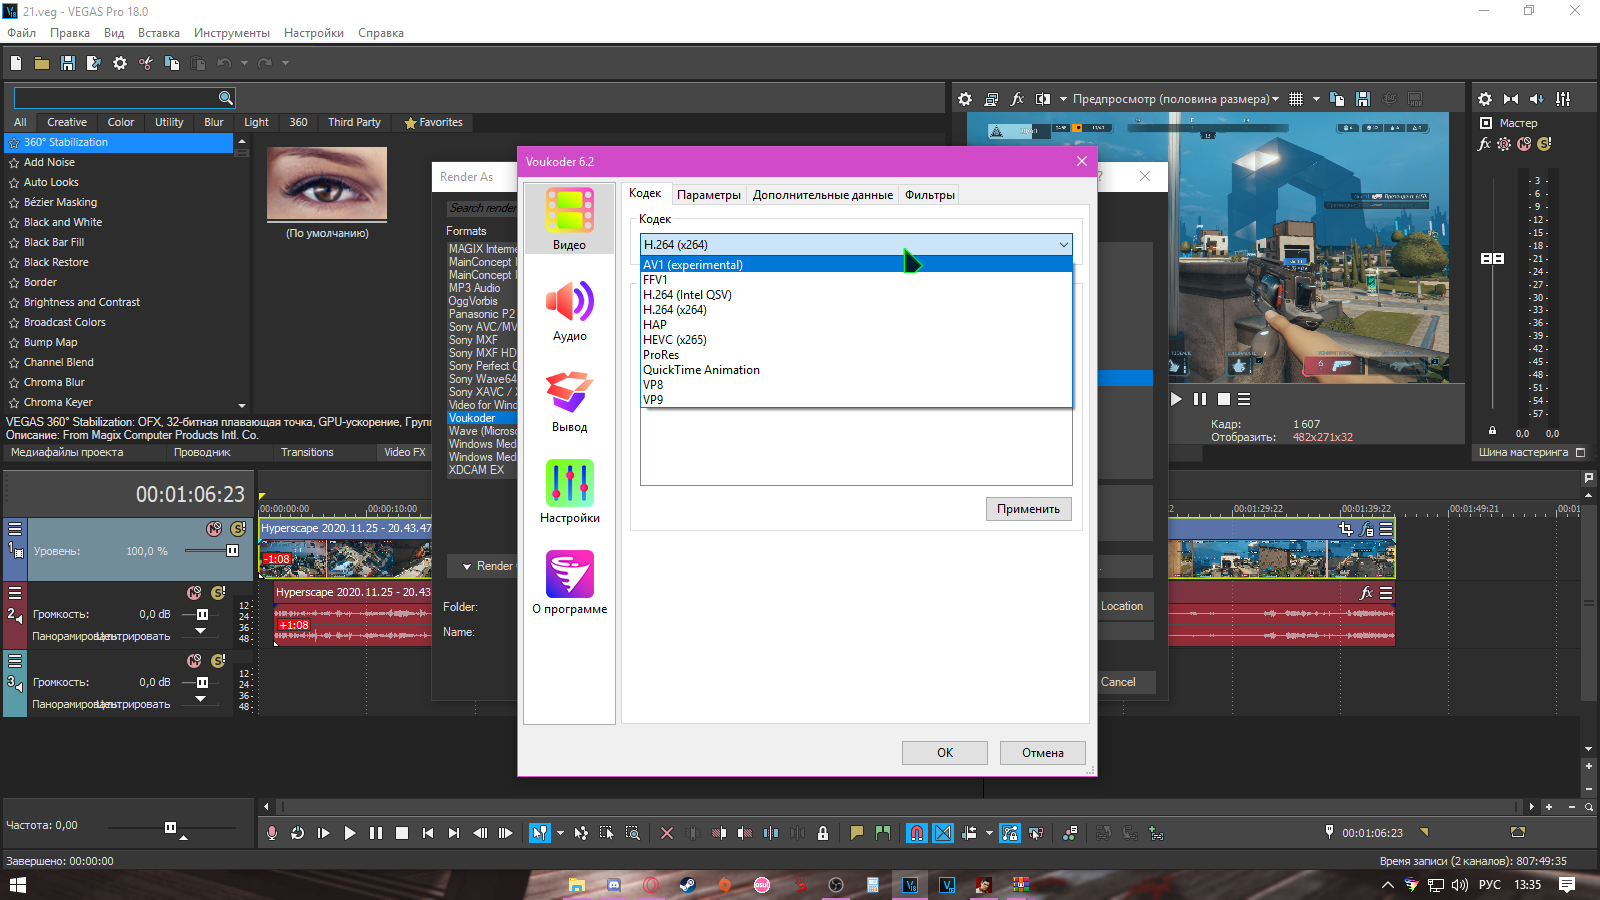The height and width of the screenshot is (900, 1600).
Task: Open preview quality dropdown Предпросмотр
Action: tap(1175, 99)
